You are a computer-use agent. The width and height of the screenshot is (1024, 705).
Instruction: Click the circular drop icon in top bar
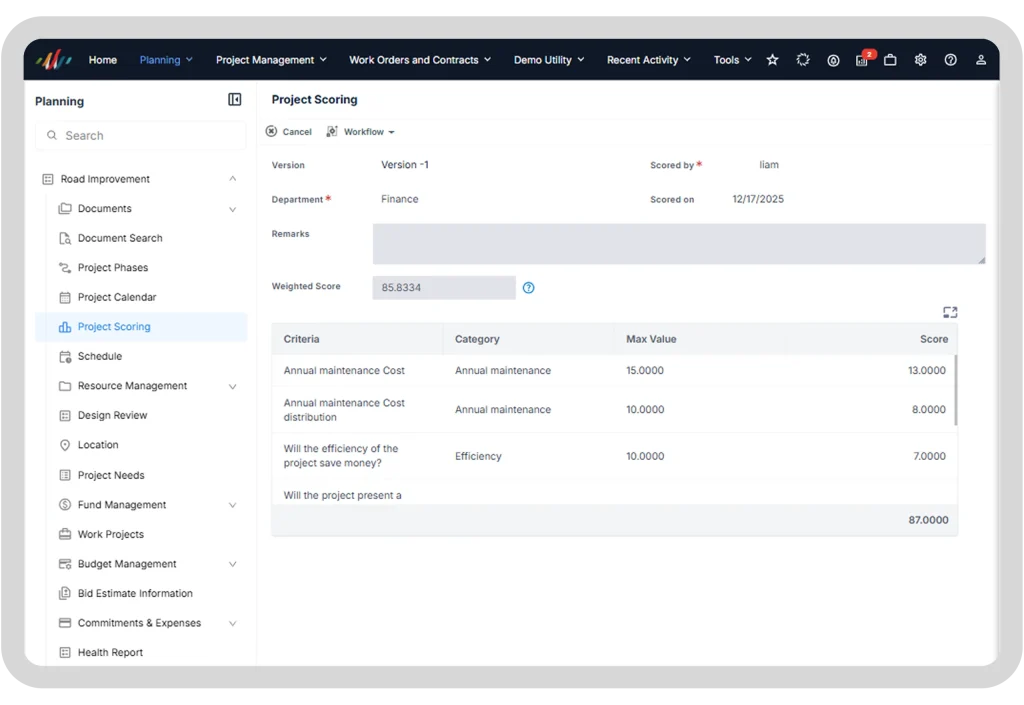(x=833, y=61)
